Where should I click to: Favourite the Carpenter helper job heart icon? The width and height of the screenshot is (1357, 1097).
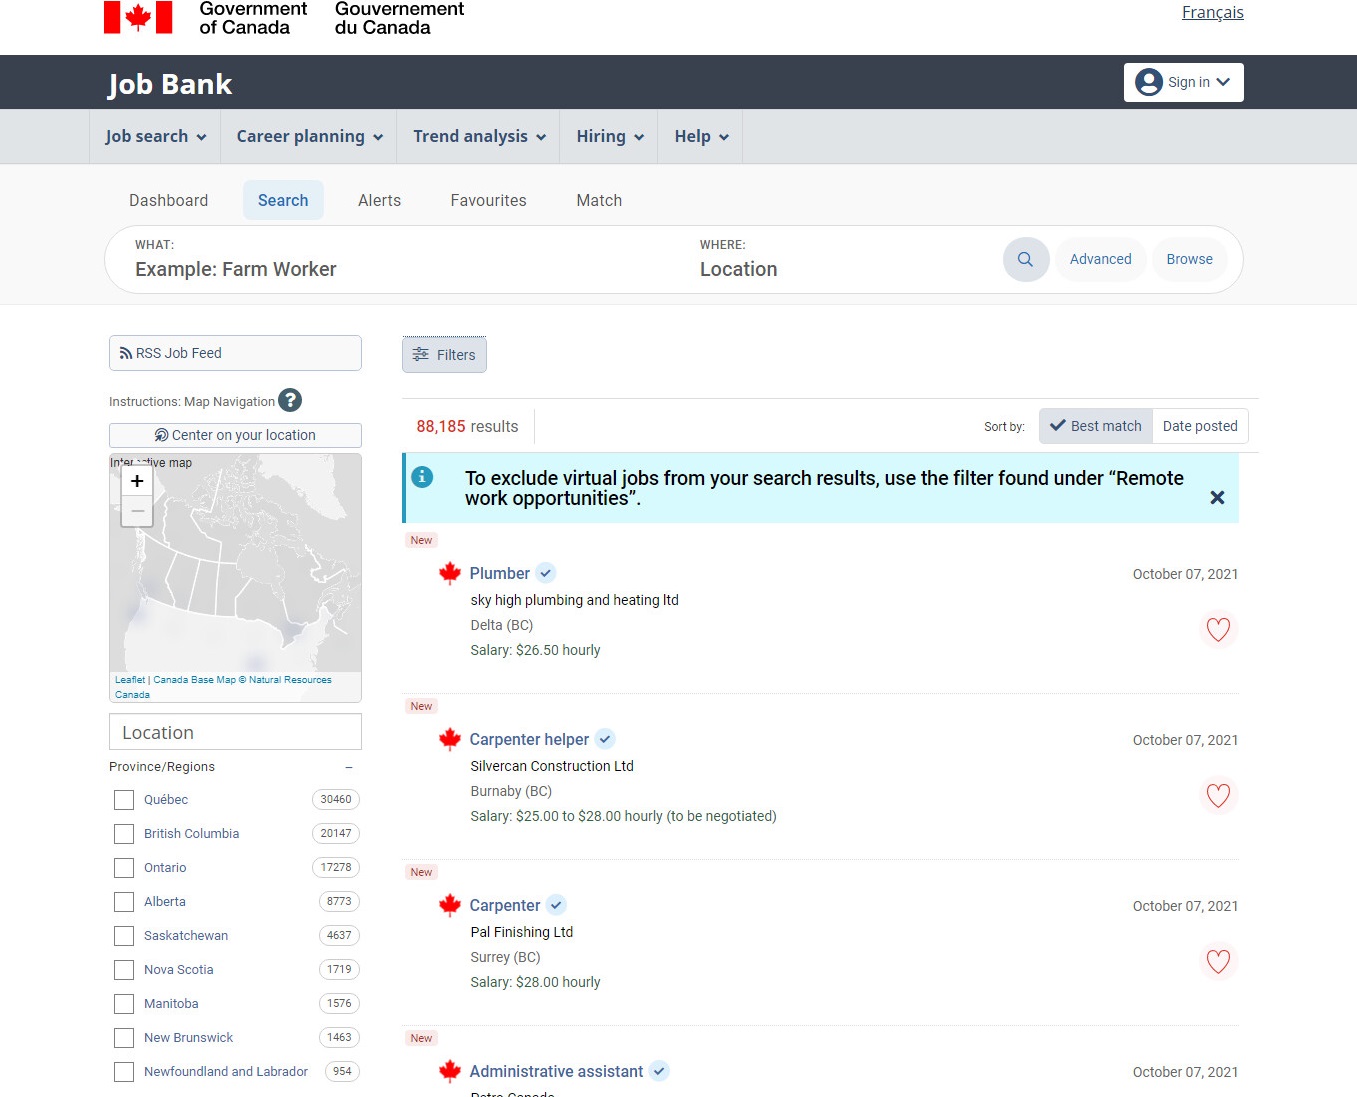tap(1217, 795)
